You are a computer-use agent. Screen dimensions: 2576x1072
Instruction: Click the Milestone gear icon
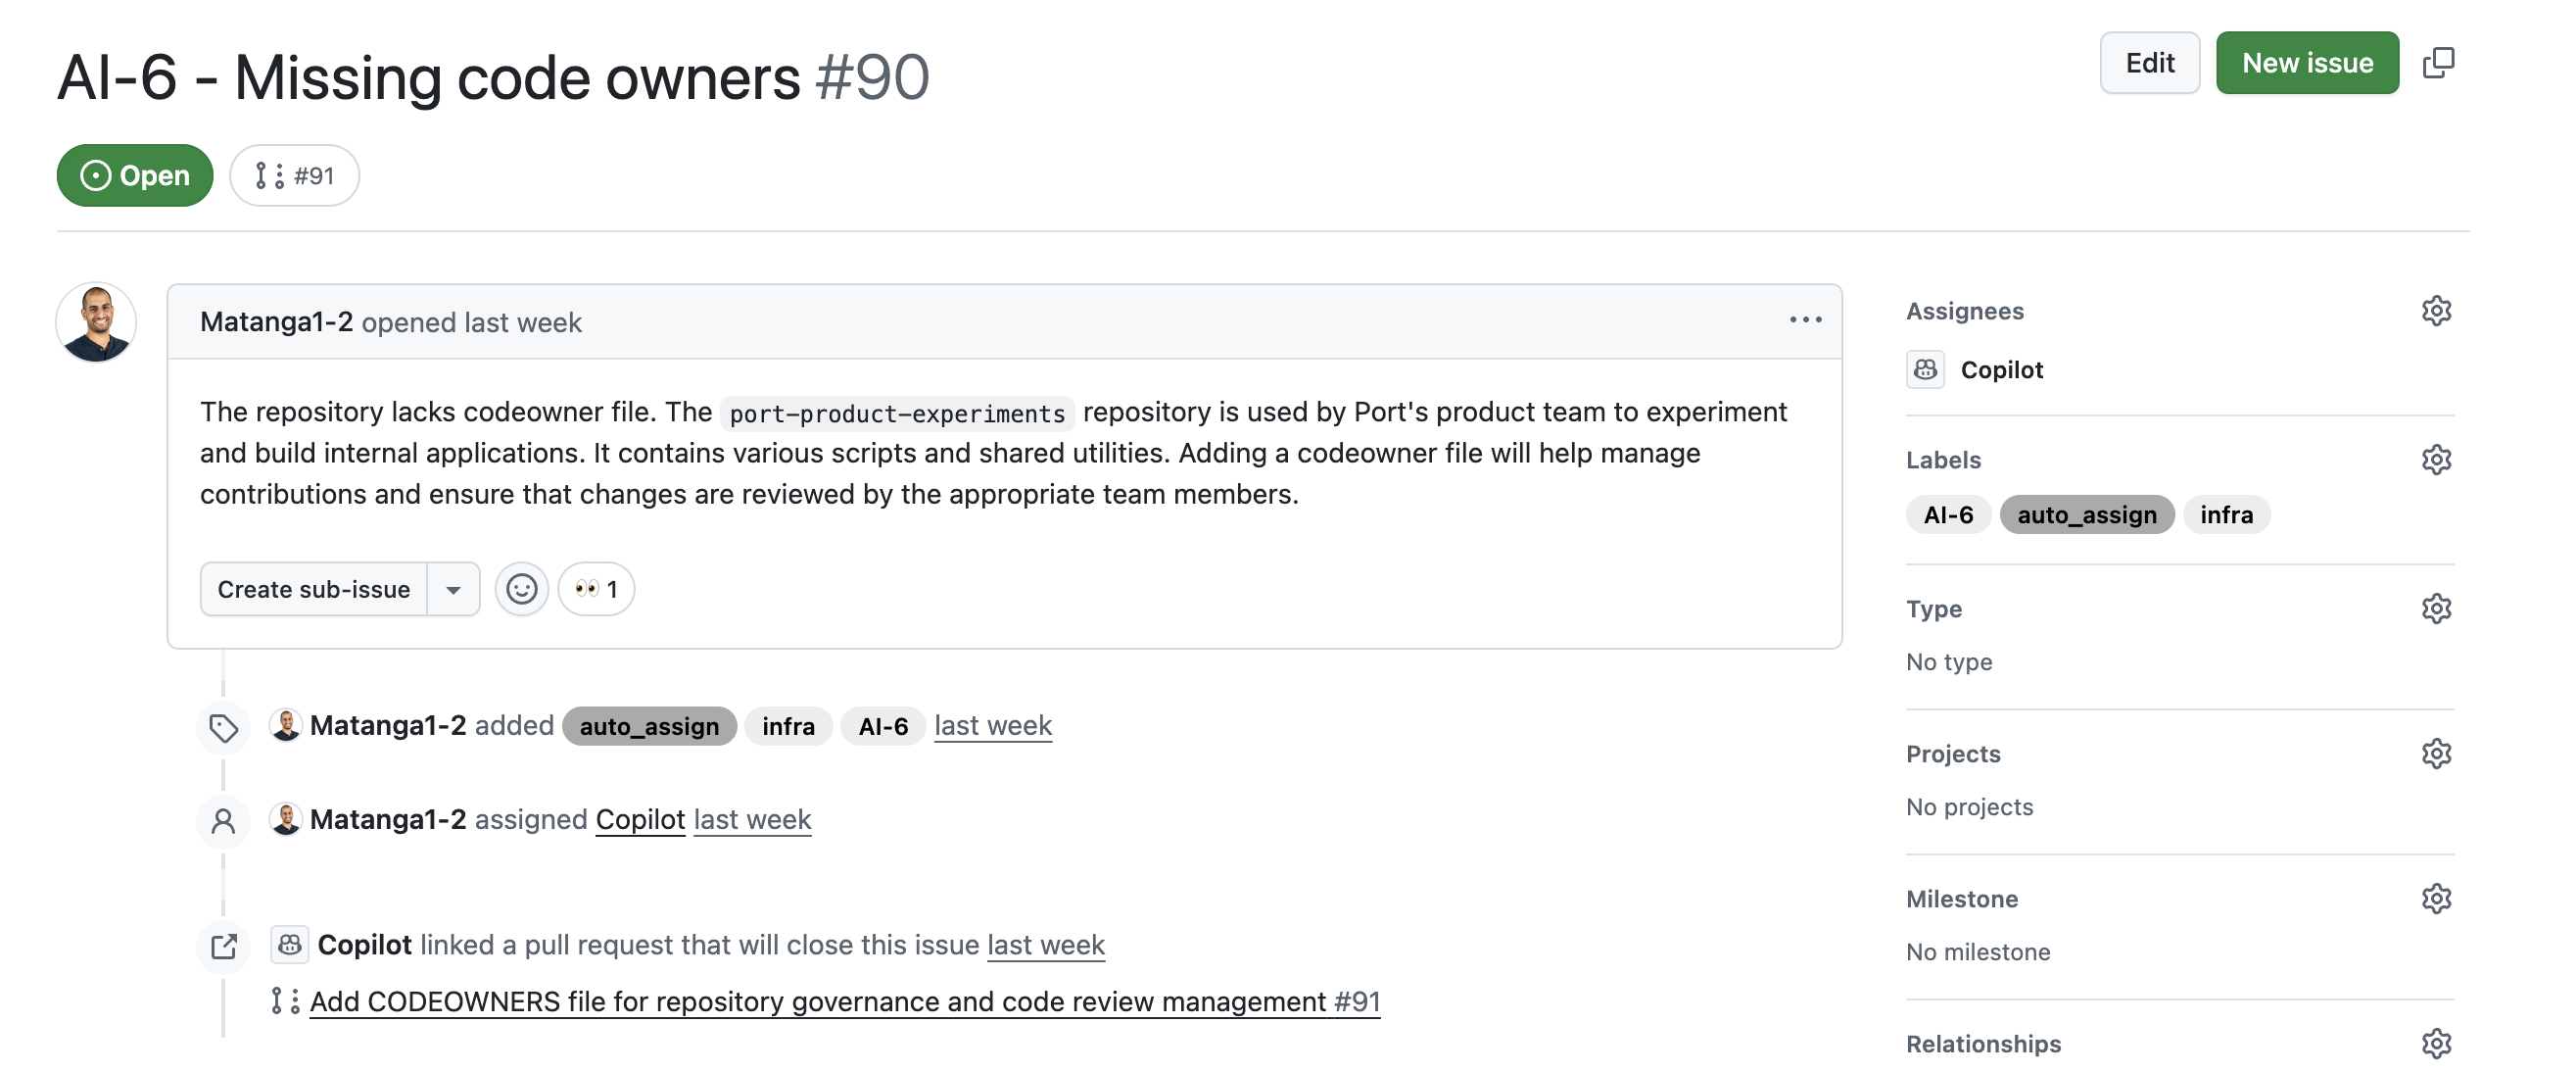pyautogui.click(x=2436, y=899)
